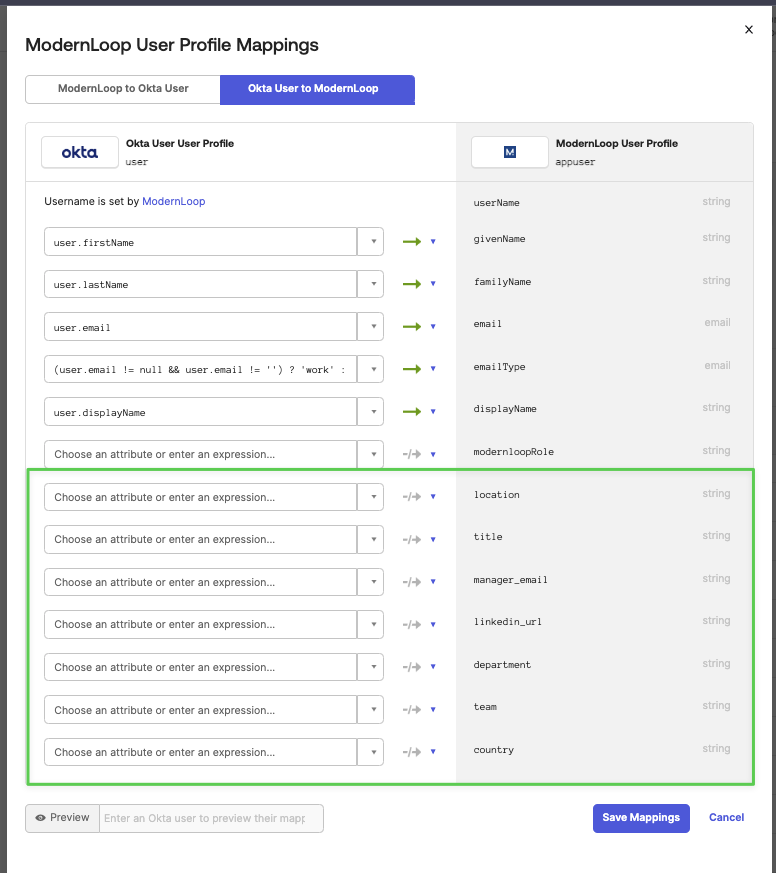Image resolution: width=776 pixels, height=873 pixels.
Task: Click green mapping arrow in the user.email row
Action: click(x=412, y=327)
